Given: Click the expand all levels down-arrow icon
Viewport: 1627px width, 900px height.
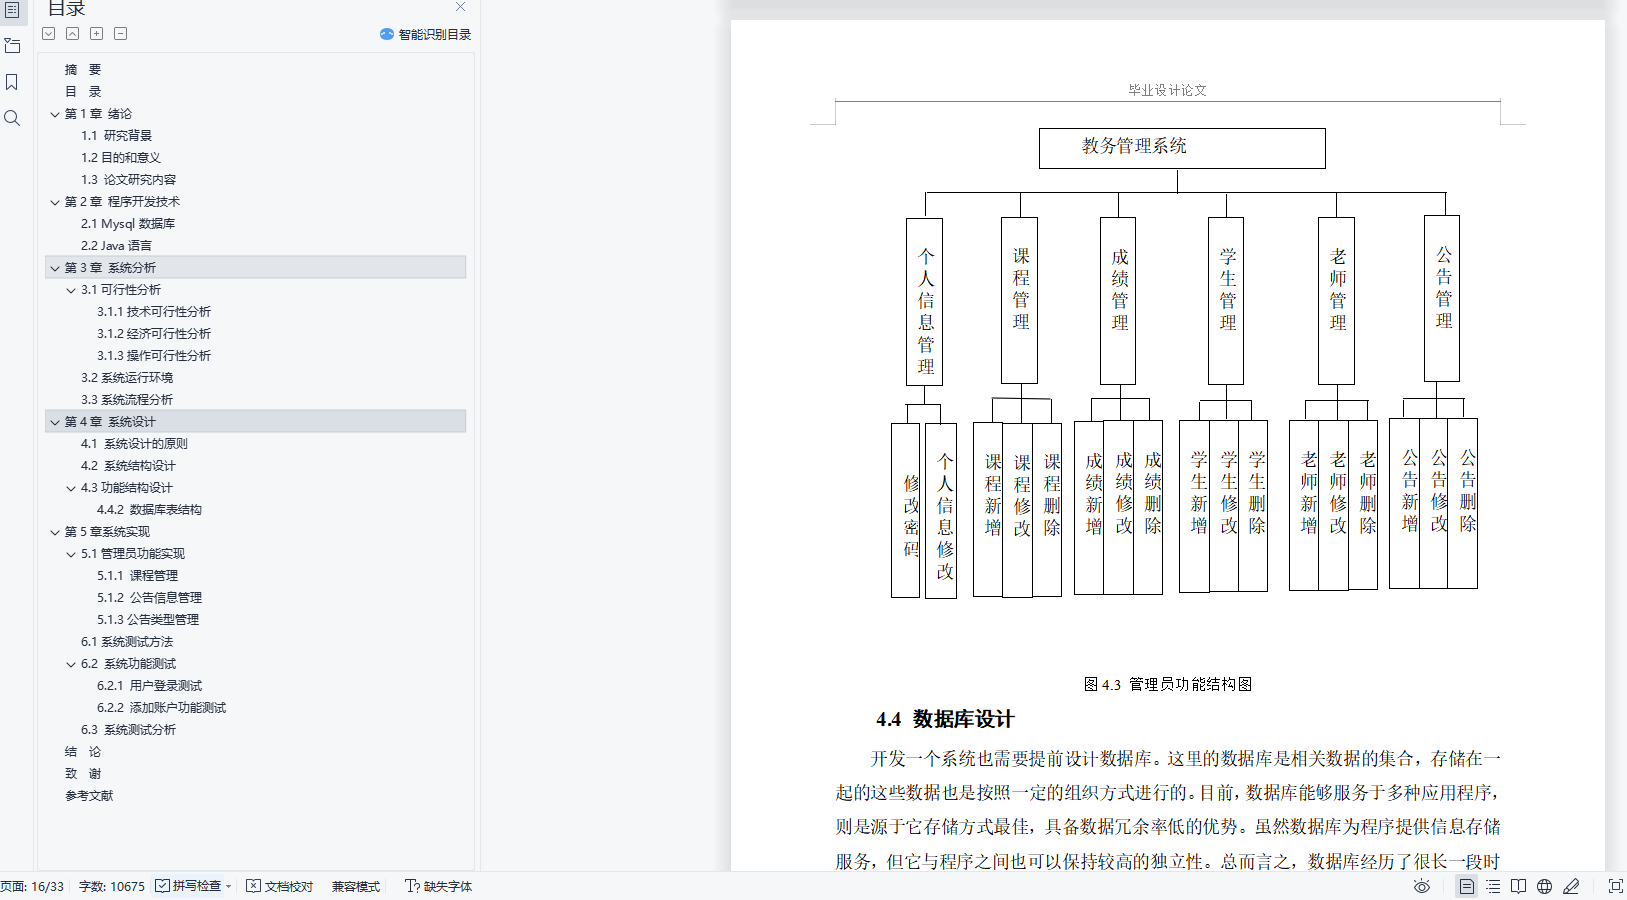Looking at the screenshot, I should point(48,34).
